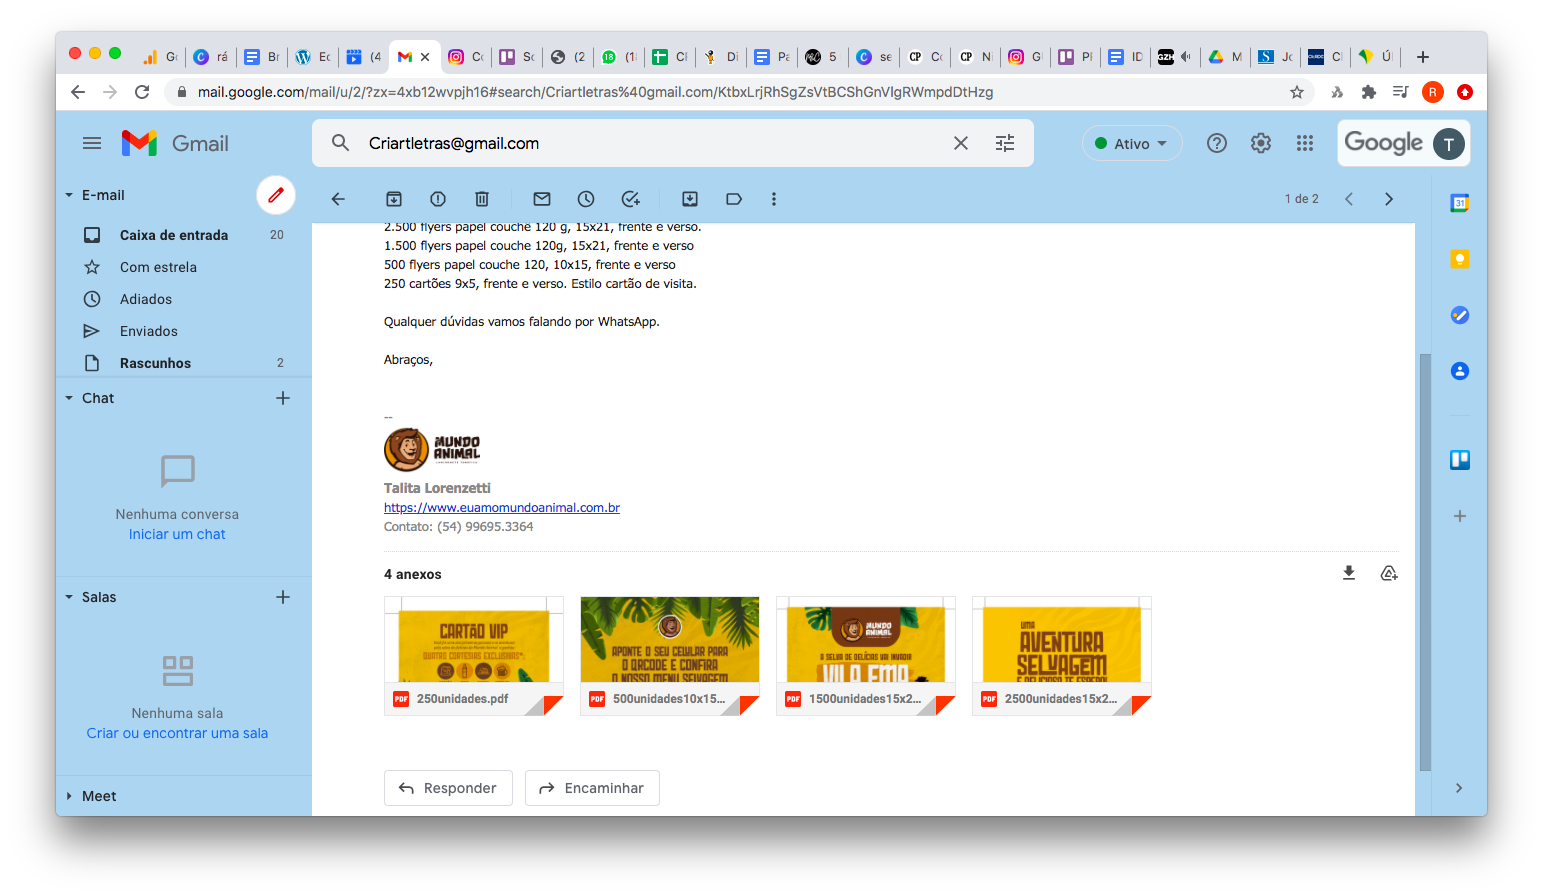
Task: Reload the page
Action: click(142, 92)
